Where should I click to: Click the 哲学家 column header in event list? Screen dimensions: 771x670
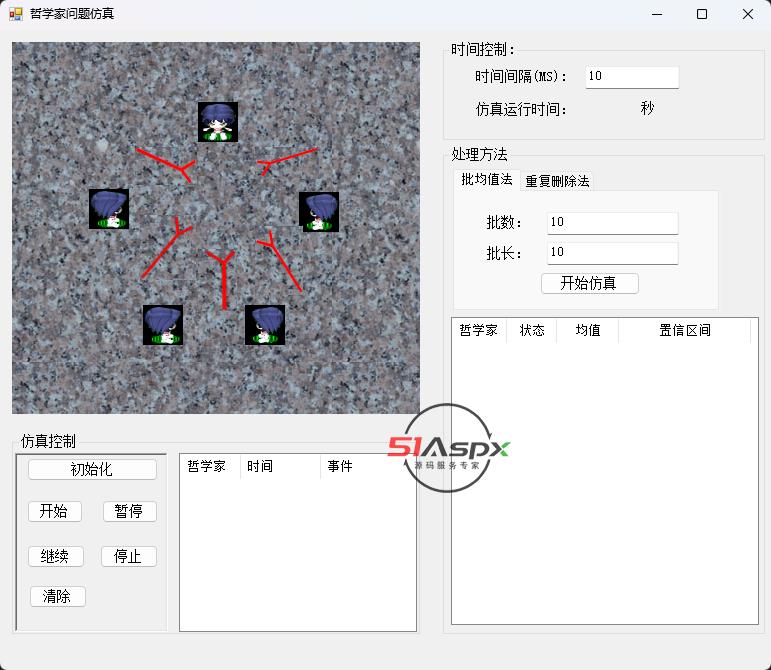pos(210,466)
